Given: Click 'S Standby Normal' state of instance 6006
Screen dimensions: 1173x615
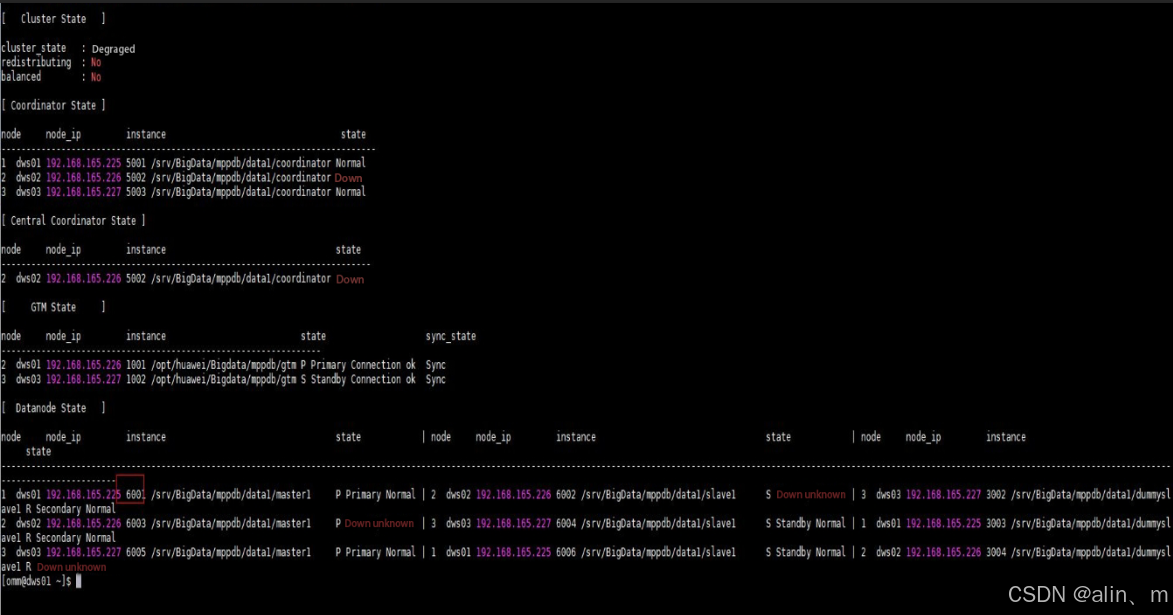Looking at the screenshot, I should tap(806, 552).
